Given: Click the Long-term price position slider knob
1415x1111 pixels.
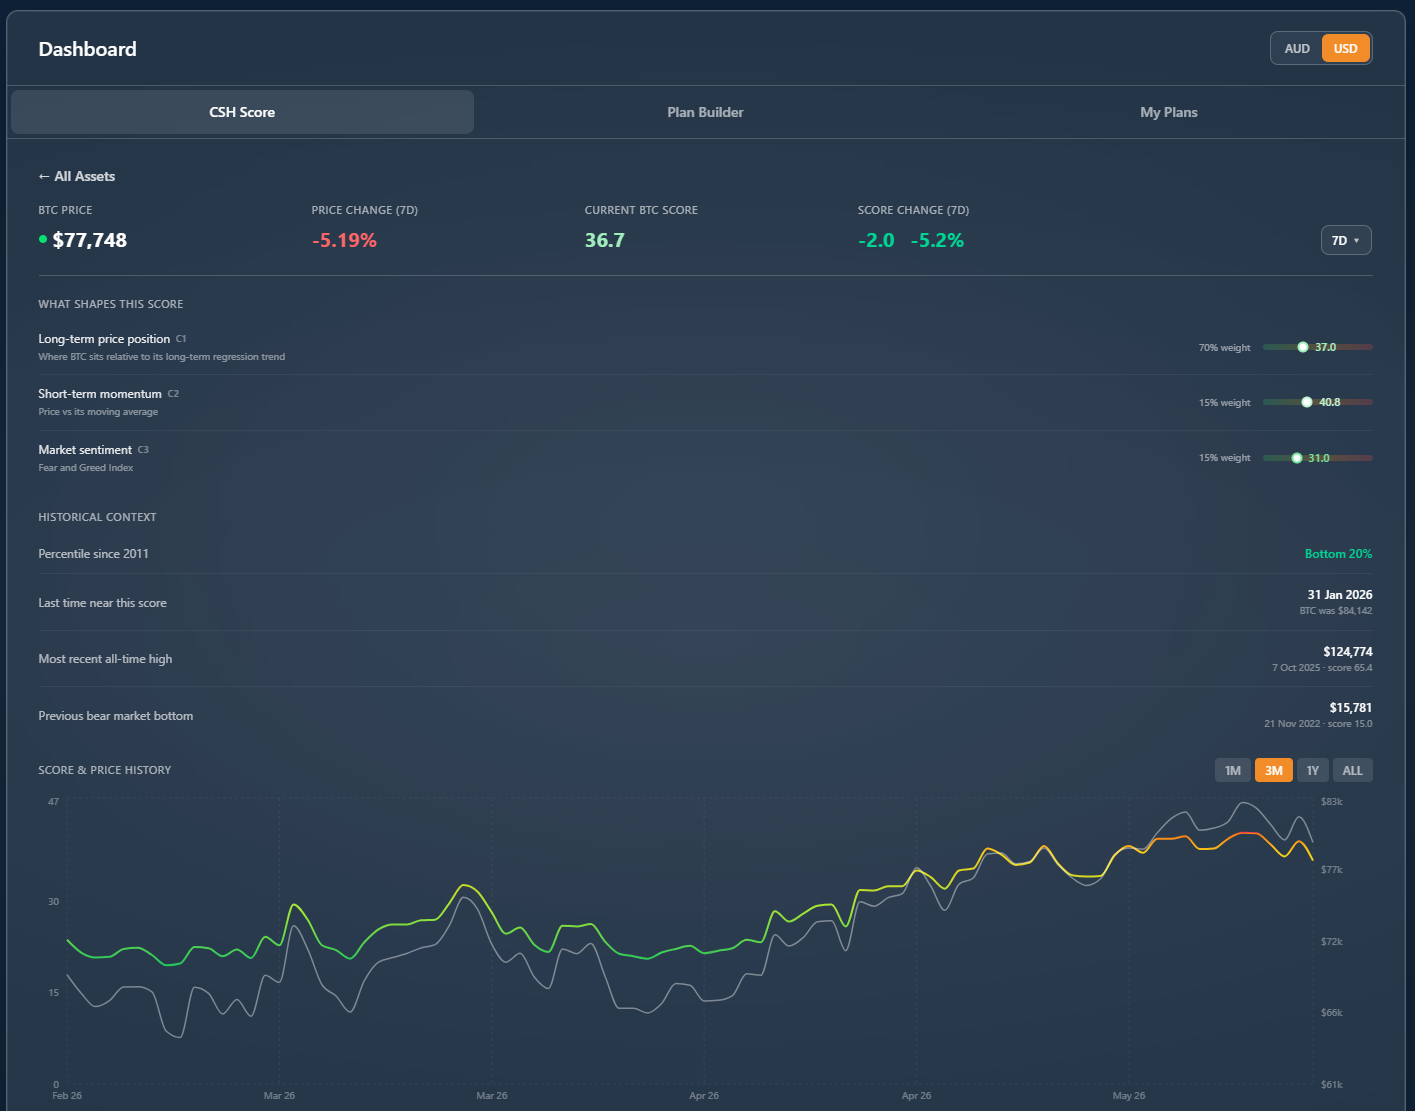Looking at the screenshot, I should tap(1302, 347).
